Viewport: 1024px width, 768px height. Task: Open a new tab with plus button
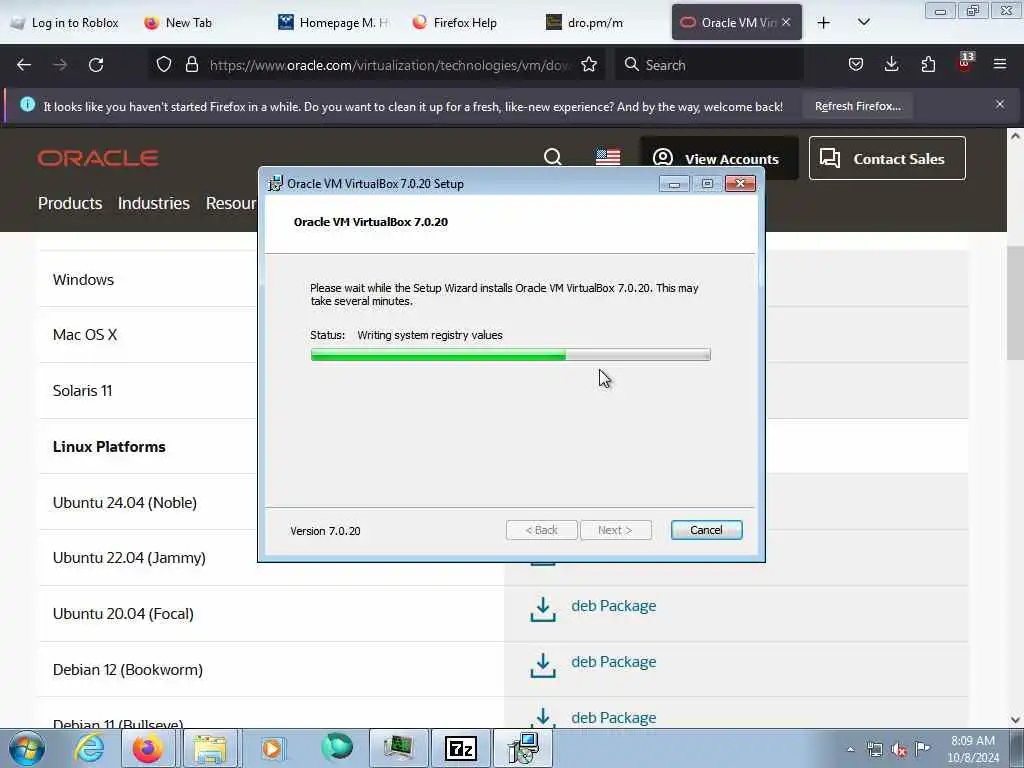tap(824, 23)
